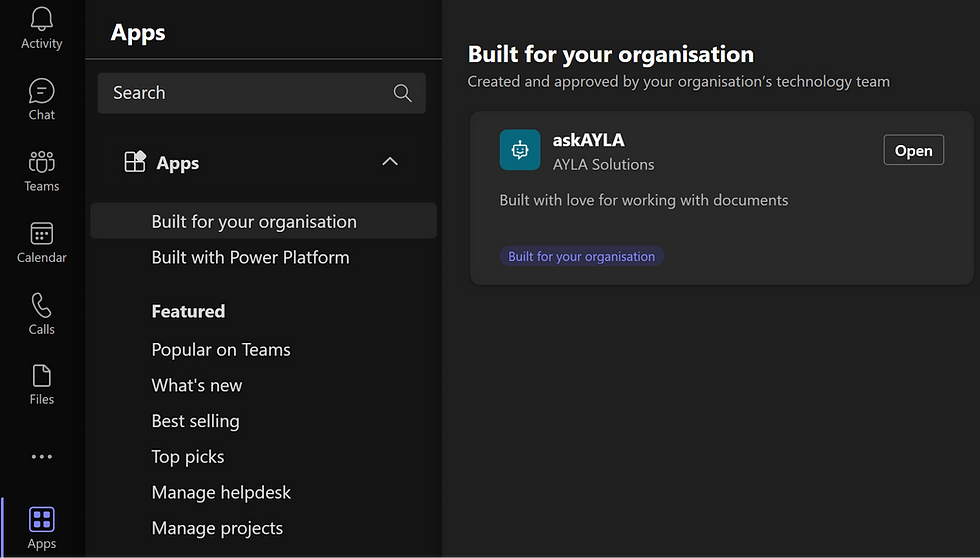
Task: Click the Apps panel title at top
Action: pos(138,32)
